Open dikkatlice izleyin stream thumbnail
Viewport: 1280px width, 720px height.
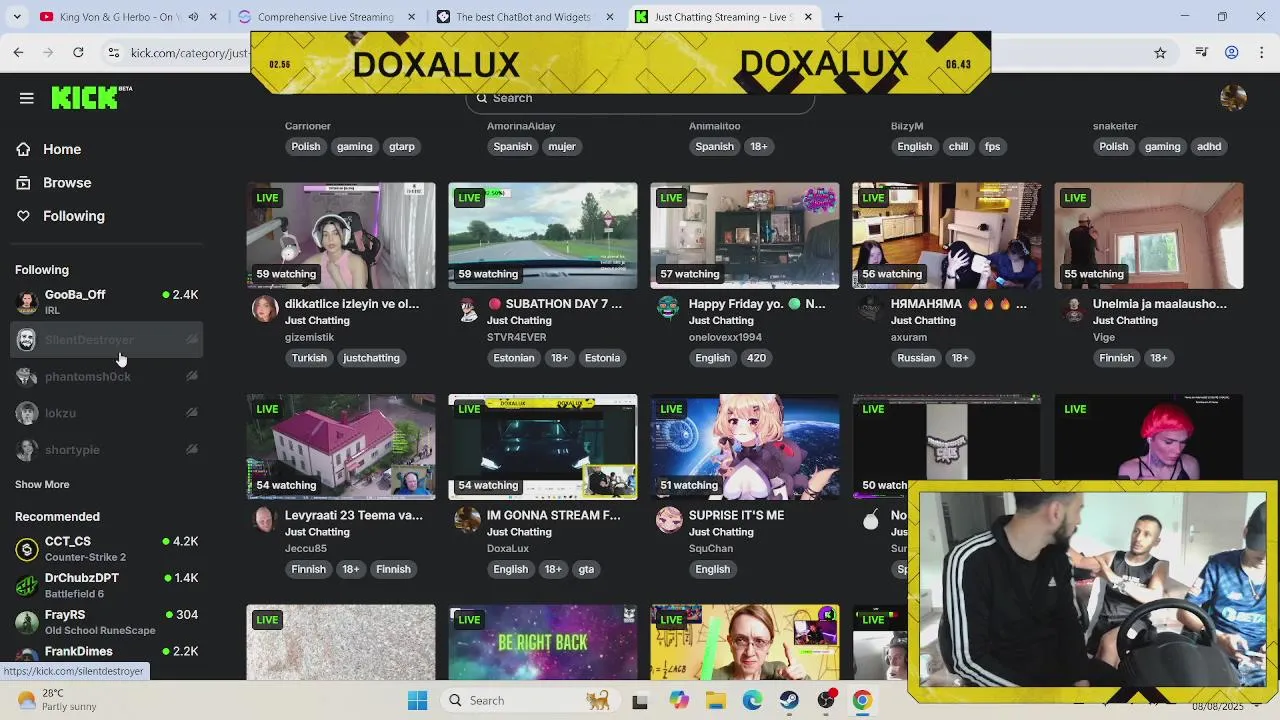[x=341, y=236]
